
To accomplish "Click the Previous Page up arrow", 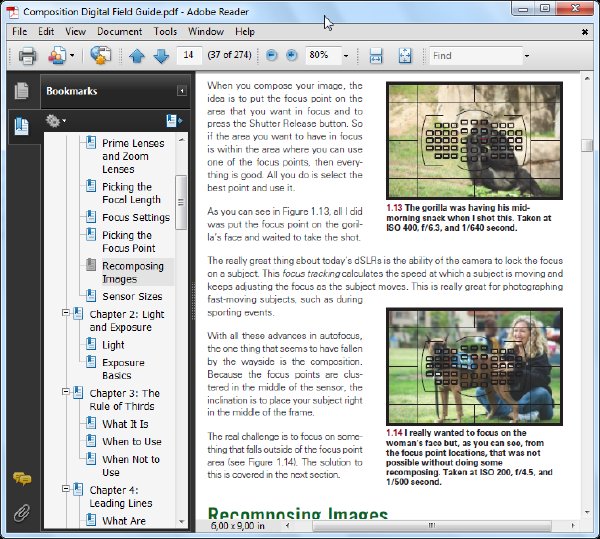I will coord(137,56).
